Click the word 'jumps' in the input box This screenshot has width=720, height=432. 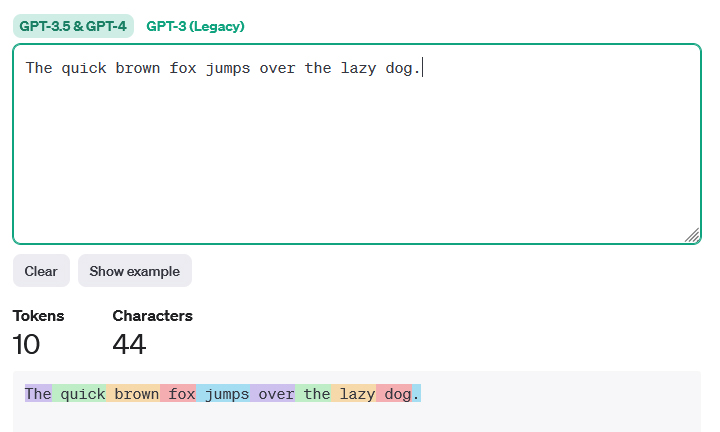(x=228, y=68)
